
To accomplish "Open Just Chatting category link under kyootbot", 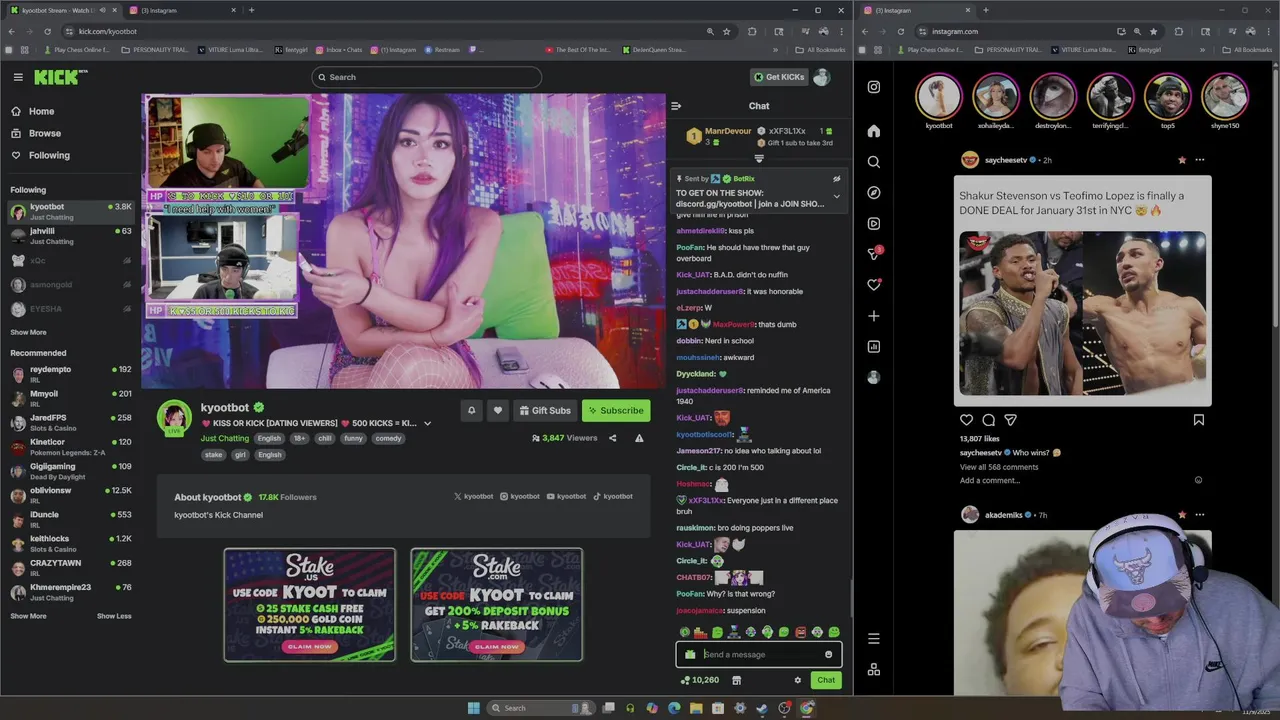I will tap(225, 438).
